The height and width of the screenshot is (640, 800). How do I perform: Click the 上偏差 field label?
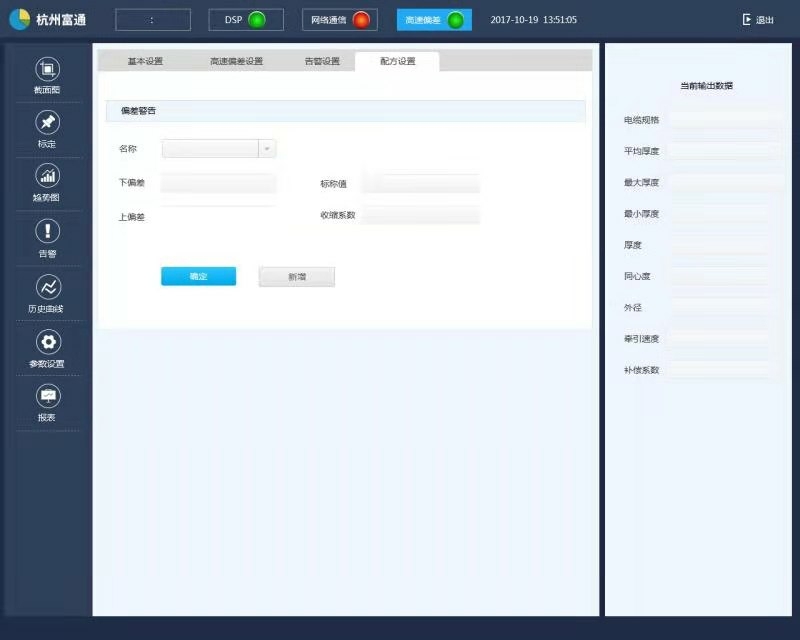pyautogui.click(x=132, y=217)
